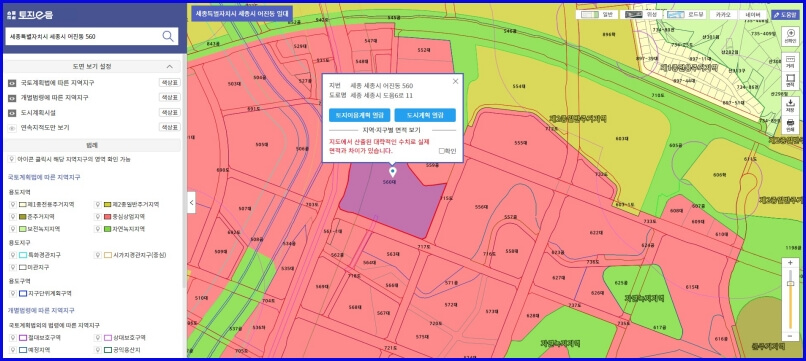806x361 pixels.
Task: Click the address search input field
Action: point(82,37)
